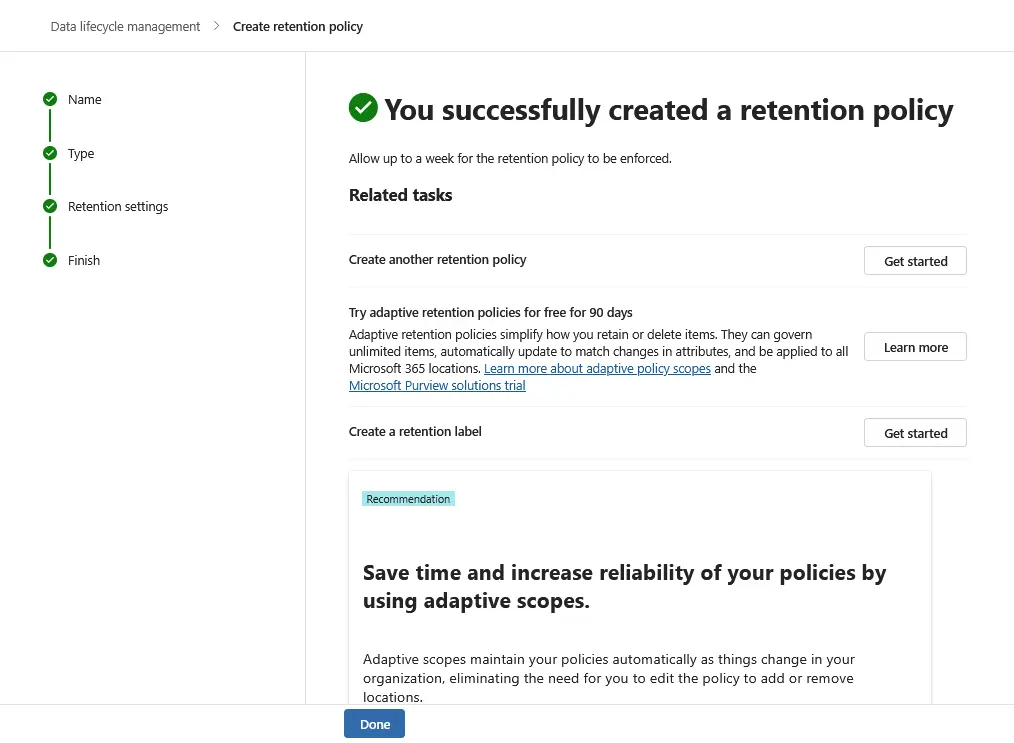Click the Done button
1014x743 pixels.
pos(374,723)
